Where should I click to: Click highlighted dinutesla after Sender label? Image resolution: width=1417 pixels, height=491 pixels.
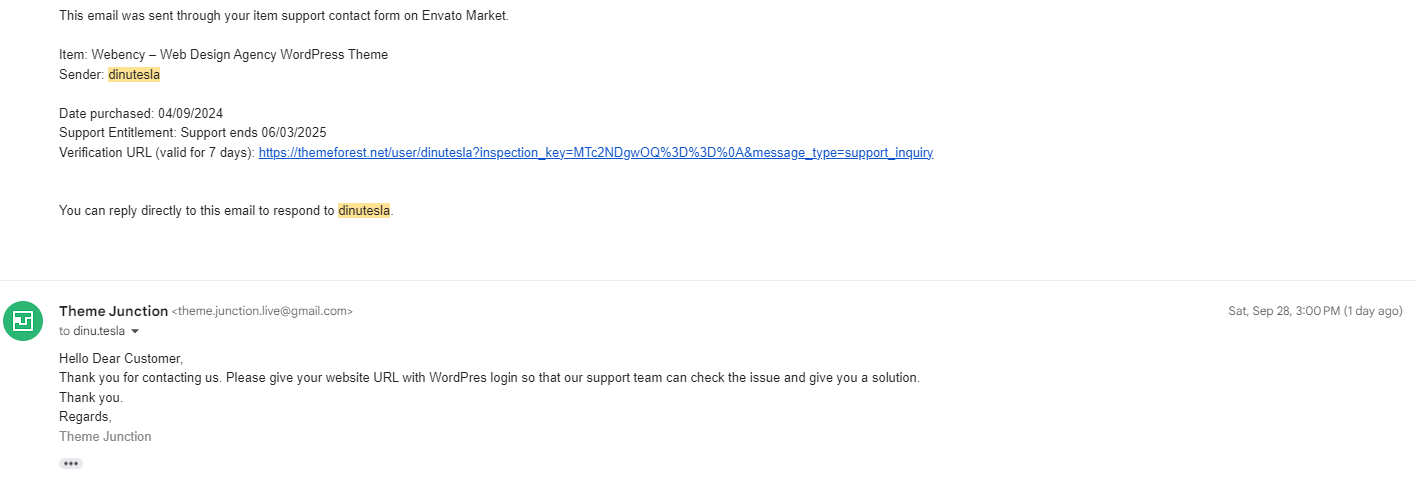pyautogui.click(x=134, y=75)
